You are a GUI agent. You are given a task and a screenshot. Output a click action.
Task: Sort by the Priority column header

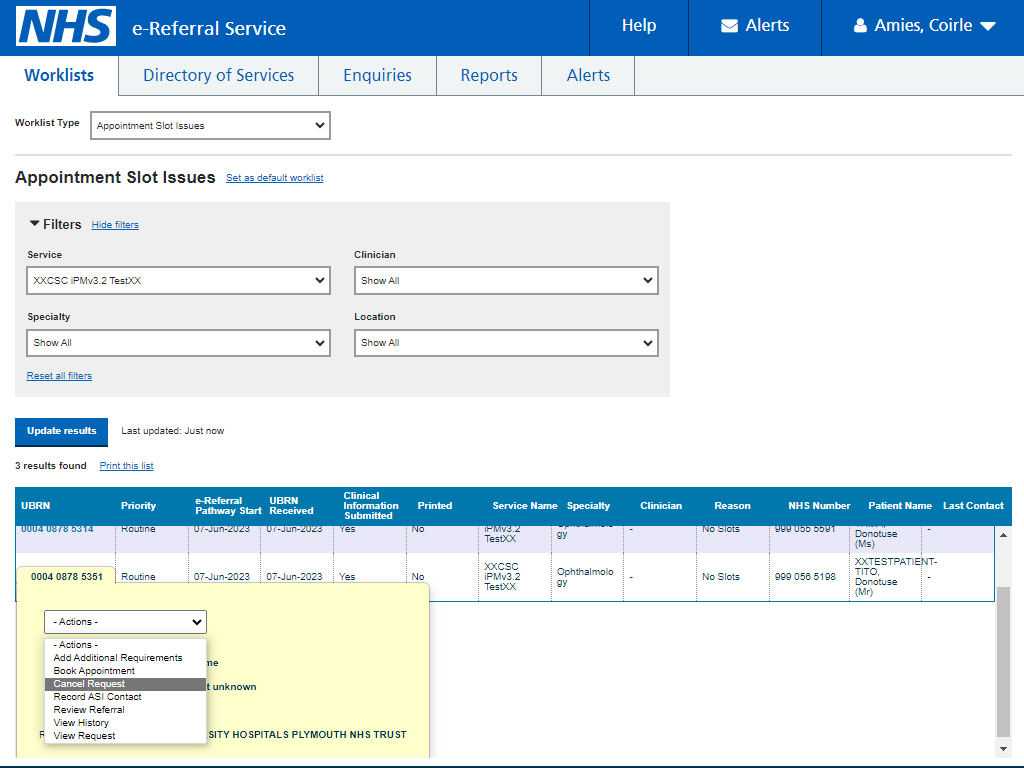(x=138, y=505)
